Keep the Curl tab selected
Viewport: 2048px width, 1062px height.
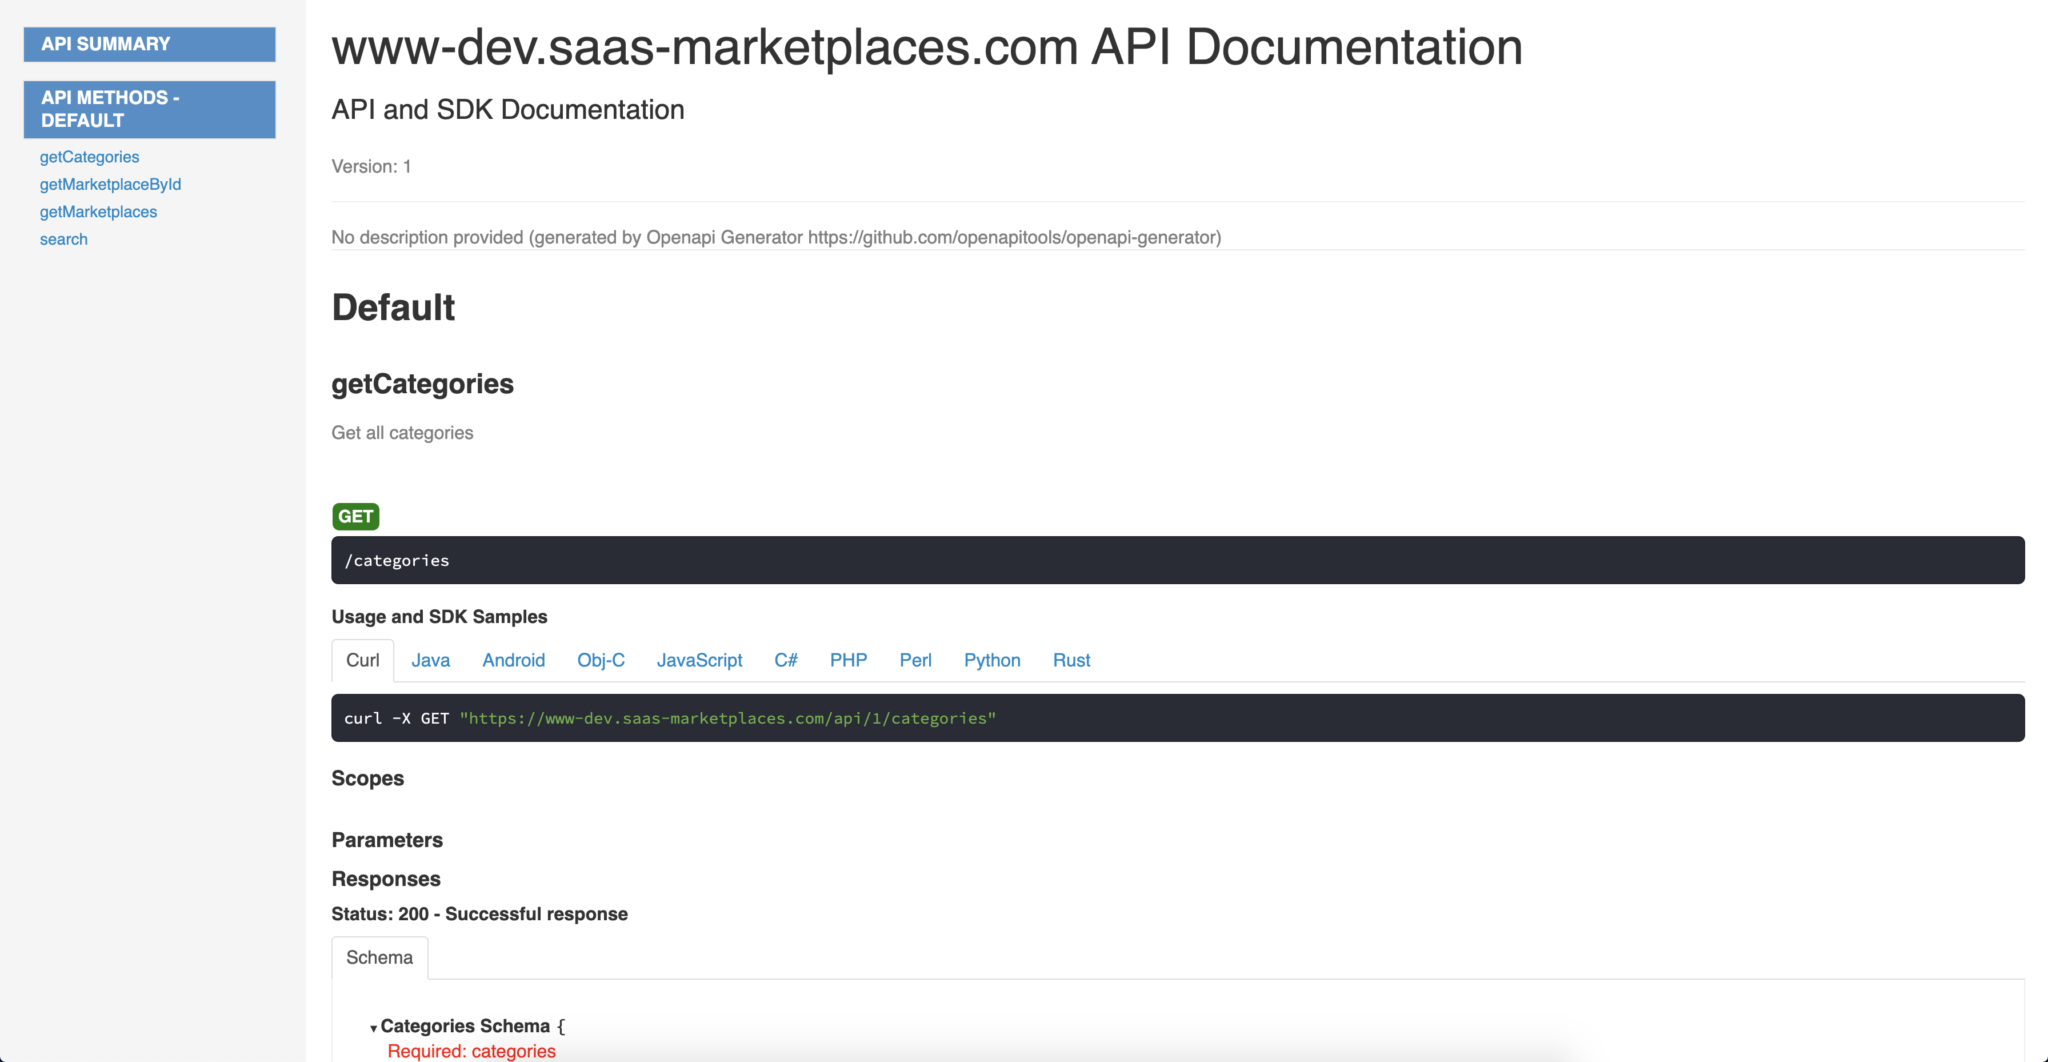click(x=362, y=660)
